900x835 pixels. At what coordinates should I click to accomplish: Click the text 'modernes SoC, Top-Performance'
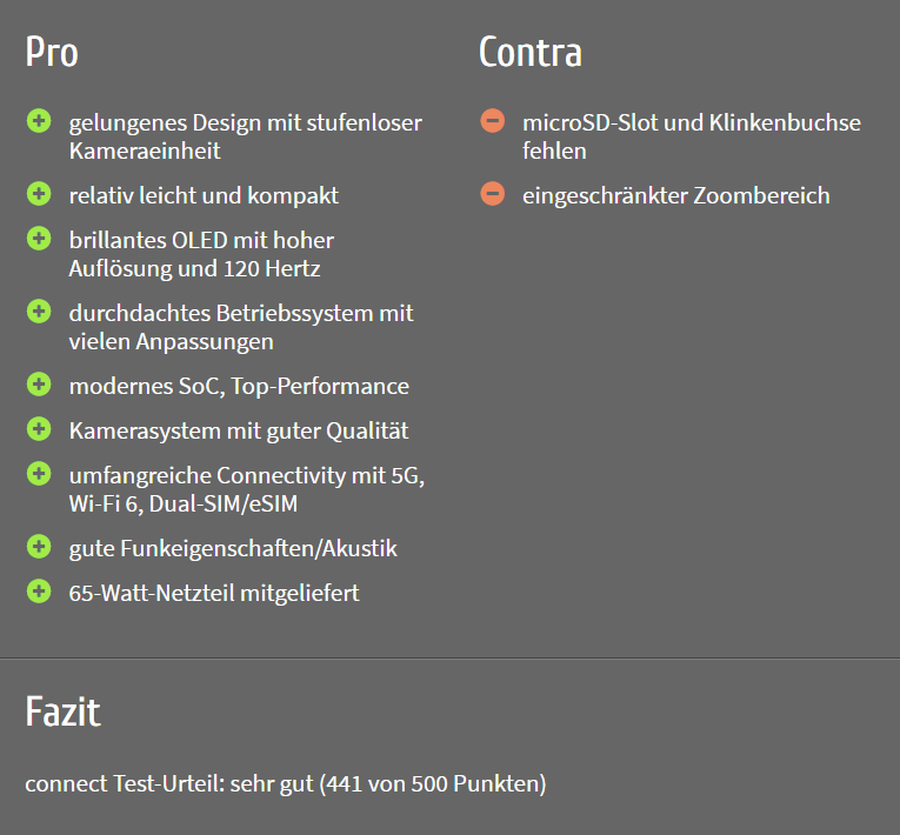(x=239, y=386)
